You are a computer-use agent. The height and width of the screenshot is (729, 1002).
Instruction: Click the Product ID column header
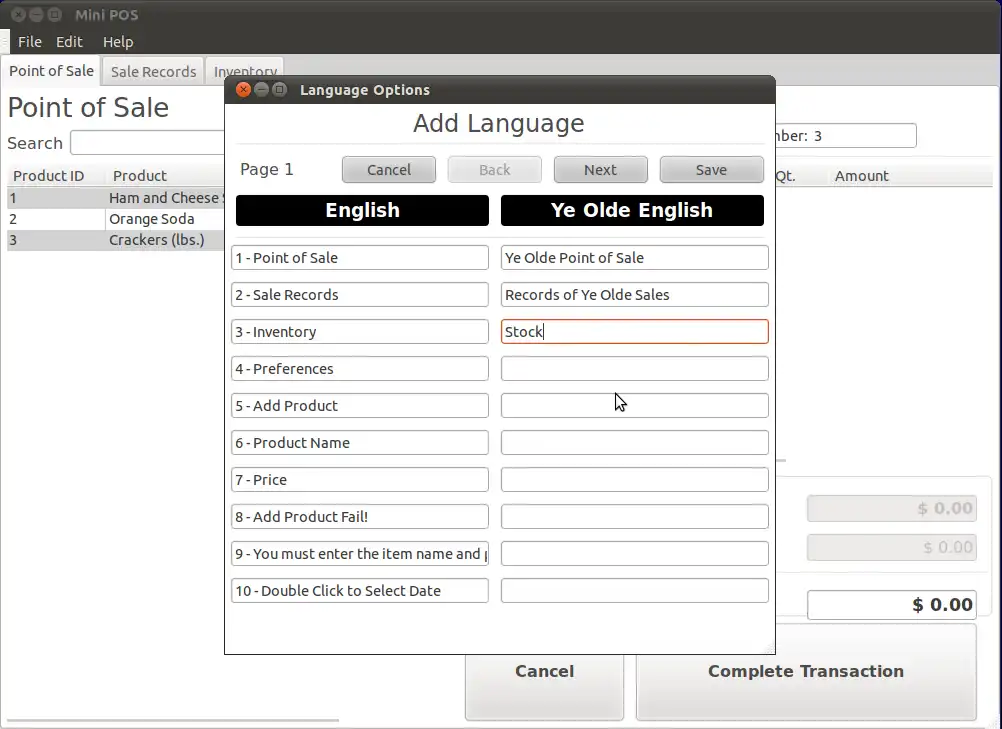[49, 176]
